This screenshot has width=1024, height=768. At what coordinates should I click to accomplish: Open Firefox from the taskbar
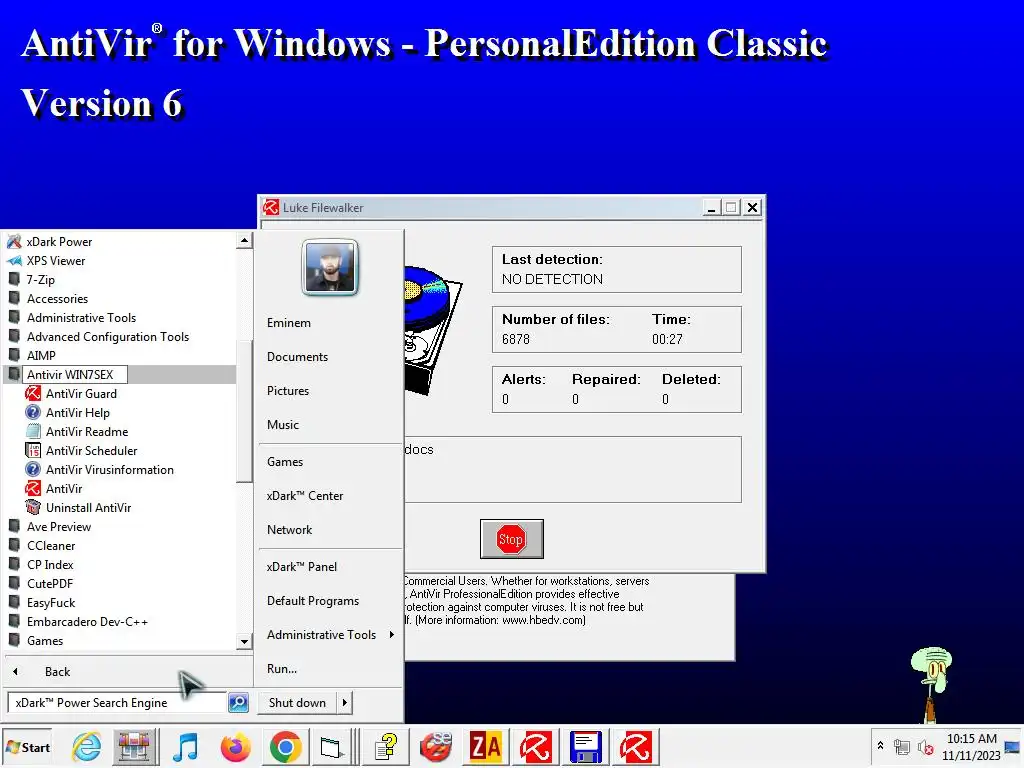[235, 747]
